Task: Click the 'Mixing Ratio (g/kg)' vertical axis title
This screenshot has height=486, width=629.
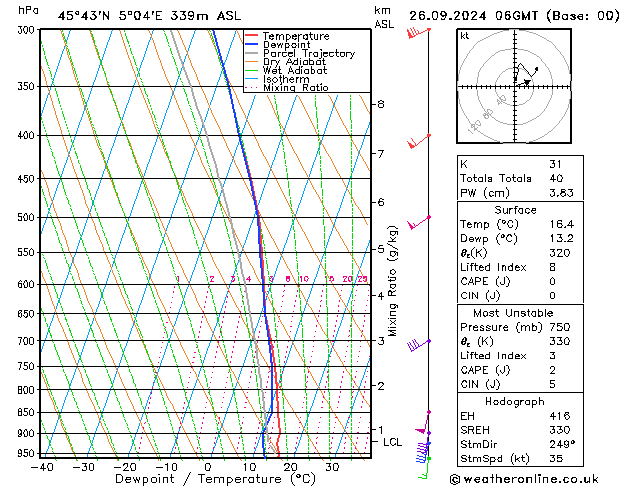Action: click(393, 281)
